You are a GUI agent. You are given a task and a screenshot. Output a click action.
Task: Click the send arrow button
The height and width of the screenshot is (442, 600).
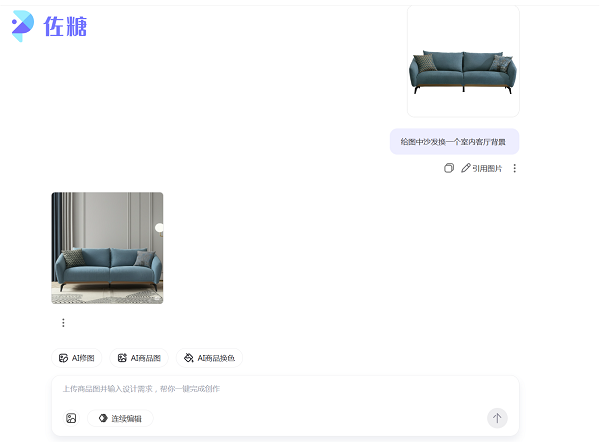pyautogui.click(x=497, y=418)
